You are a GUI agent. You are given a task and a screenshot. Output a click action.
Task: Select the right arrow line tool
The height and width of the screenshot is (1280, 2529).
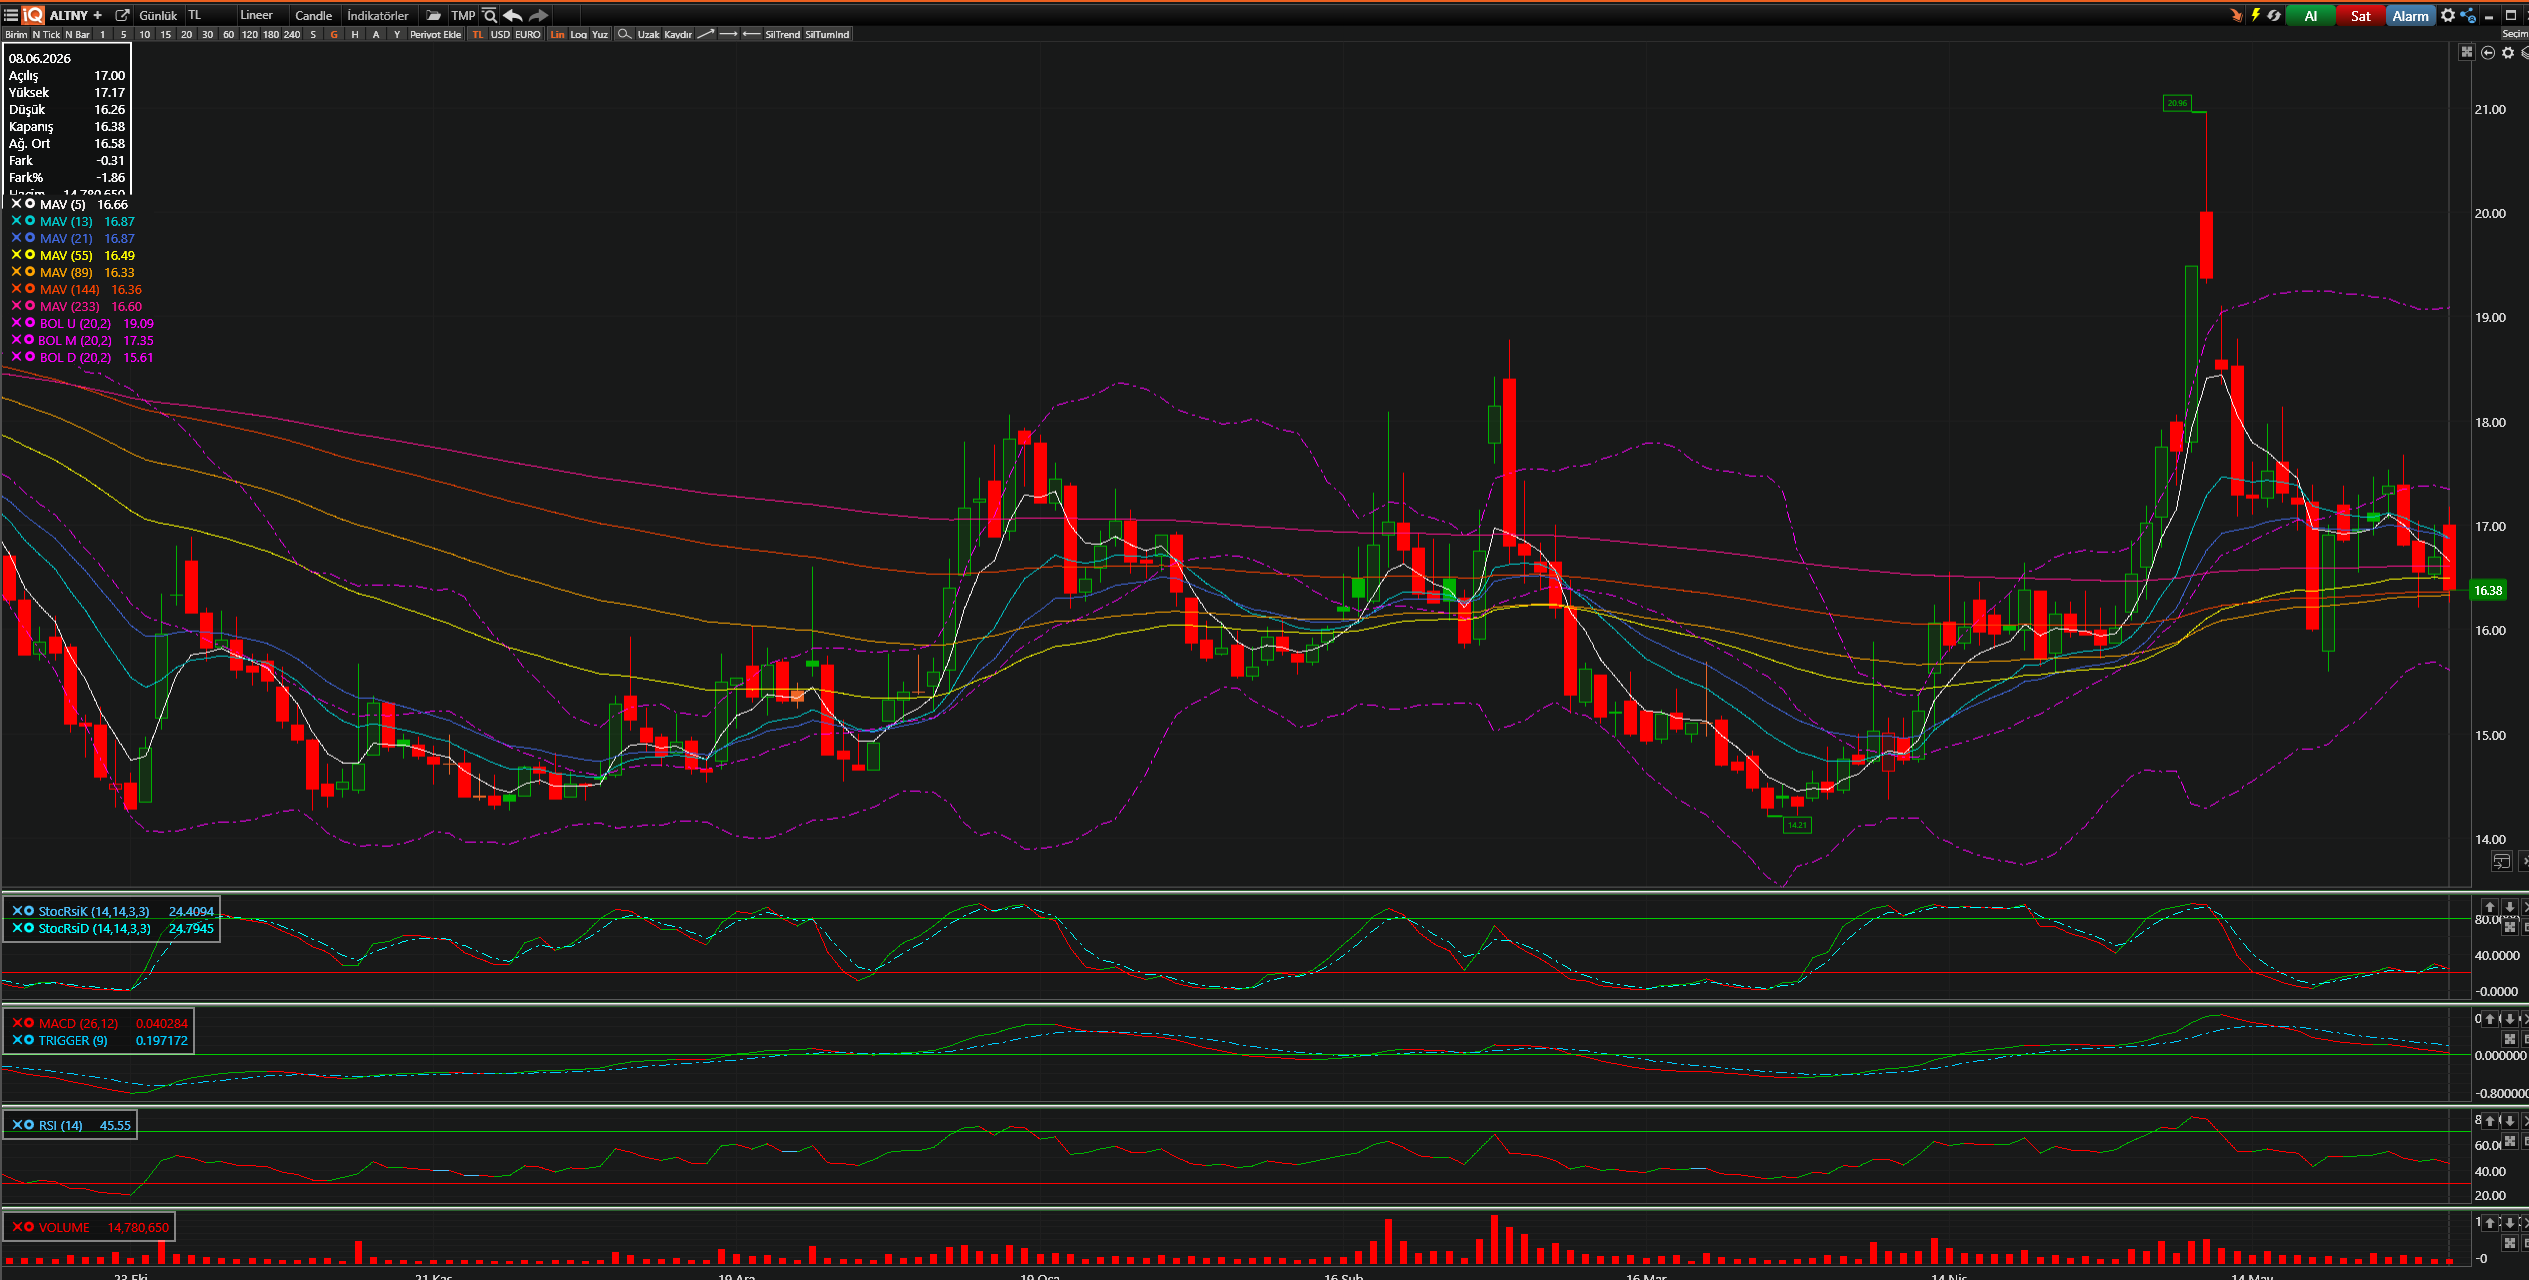729,34
